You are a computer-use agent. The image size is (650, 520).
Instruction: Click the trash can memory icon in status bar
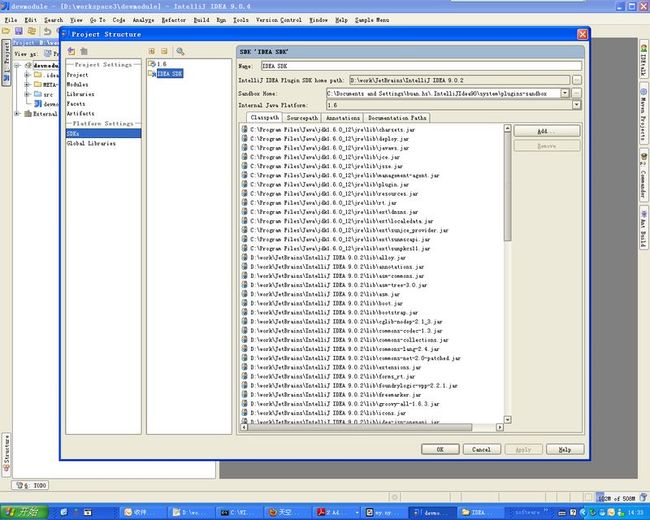click(643, 497)
